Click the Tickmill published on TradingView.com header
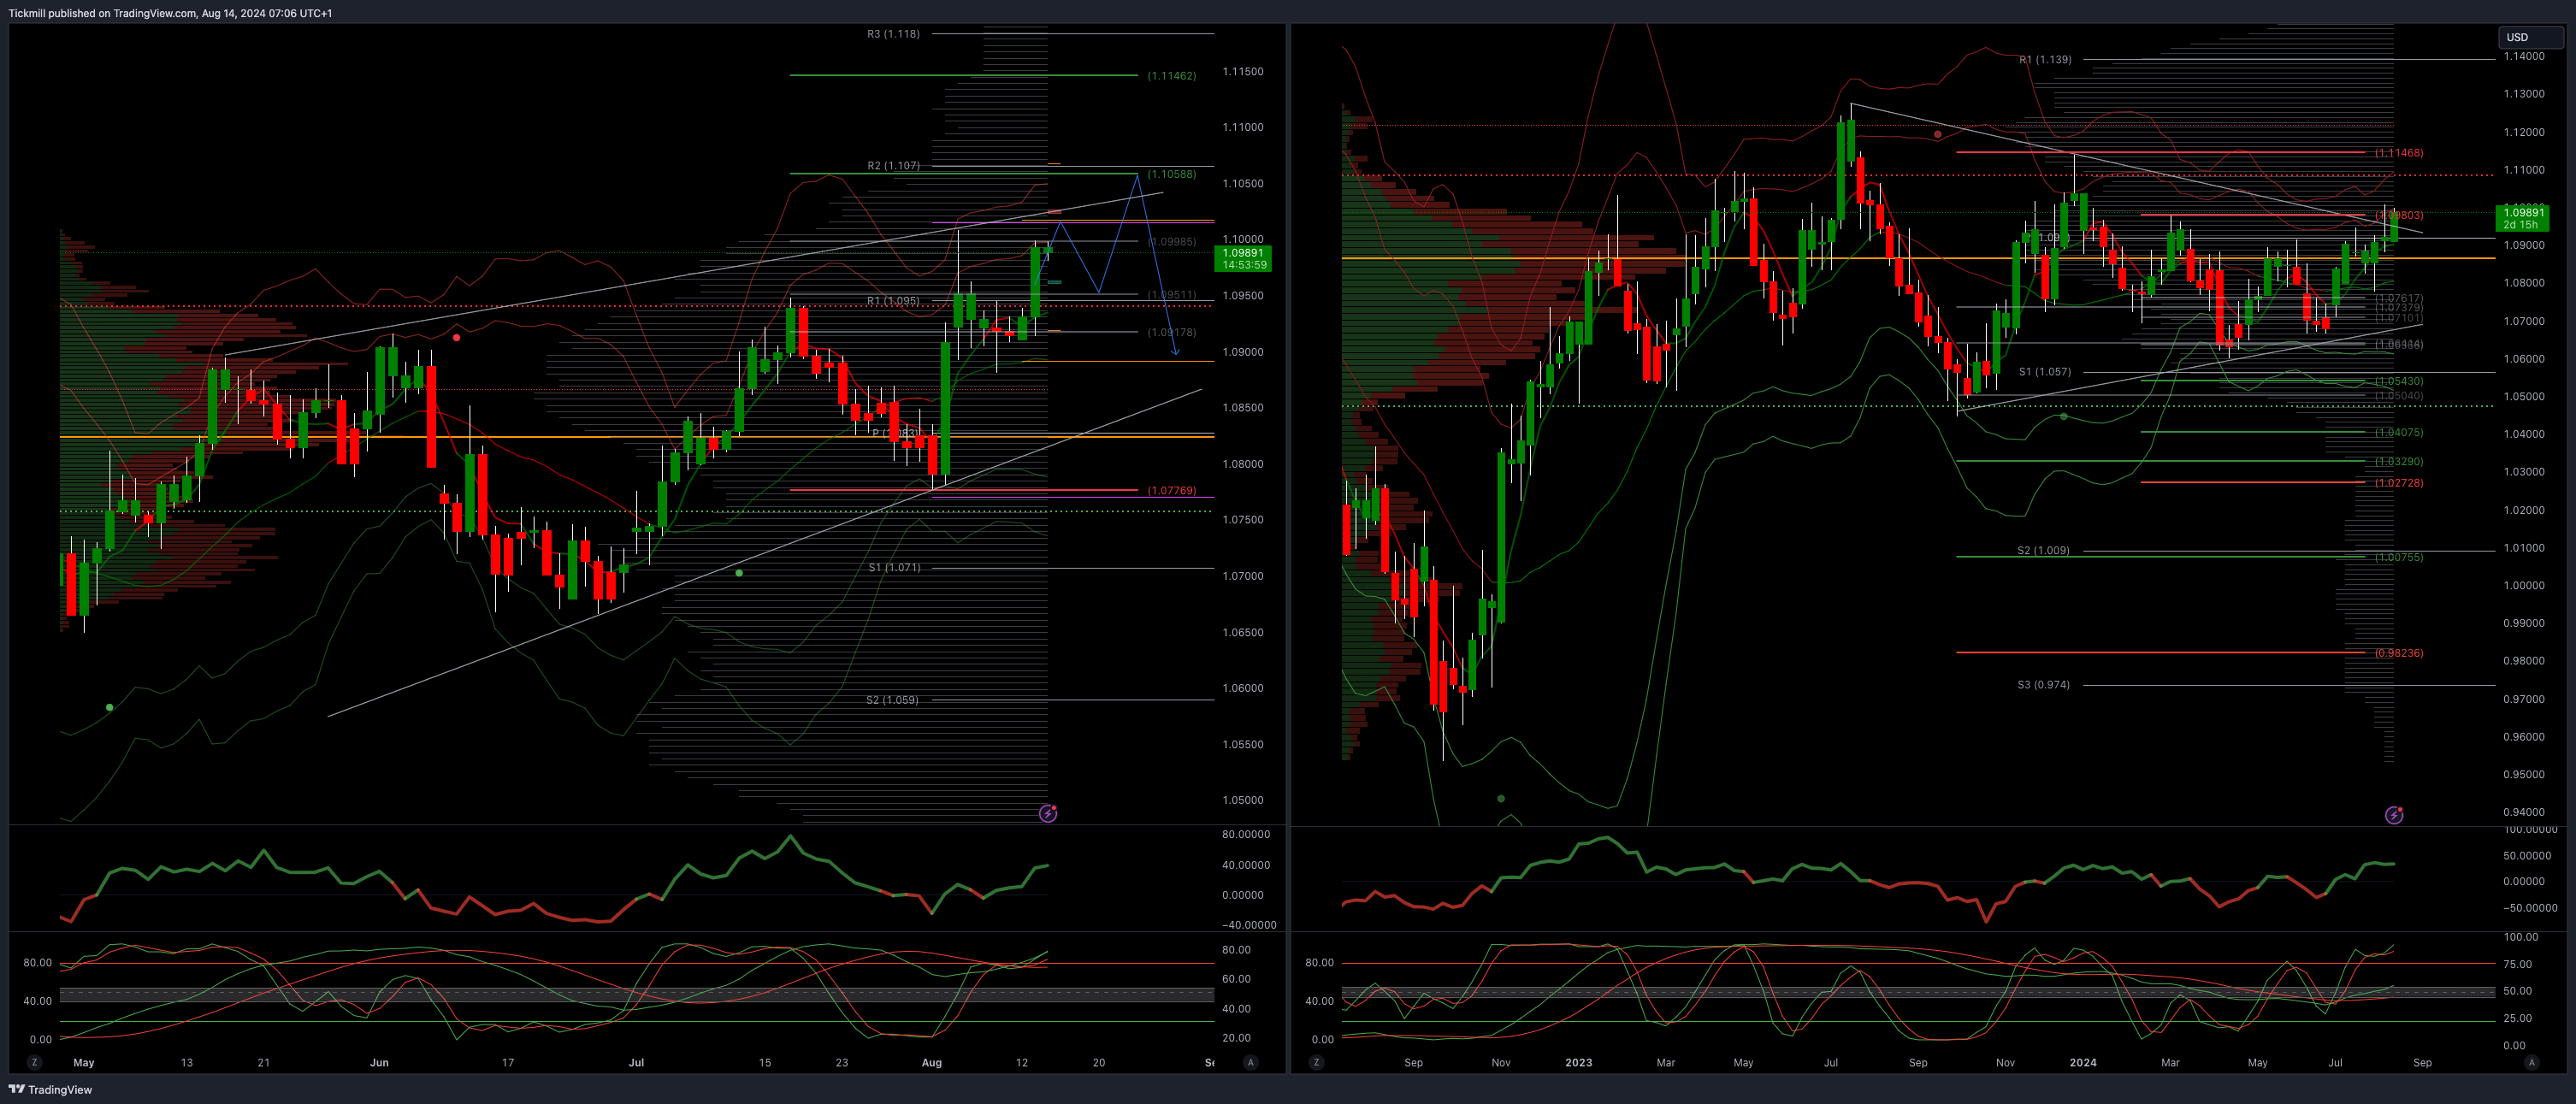This screenshot has height=1104, width=2576. click(x=170, y=13)
